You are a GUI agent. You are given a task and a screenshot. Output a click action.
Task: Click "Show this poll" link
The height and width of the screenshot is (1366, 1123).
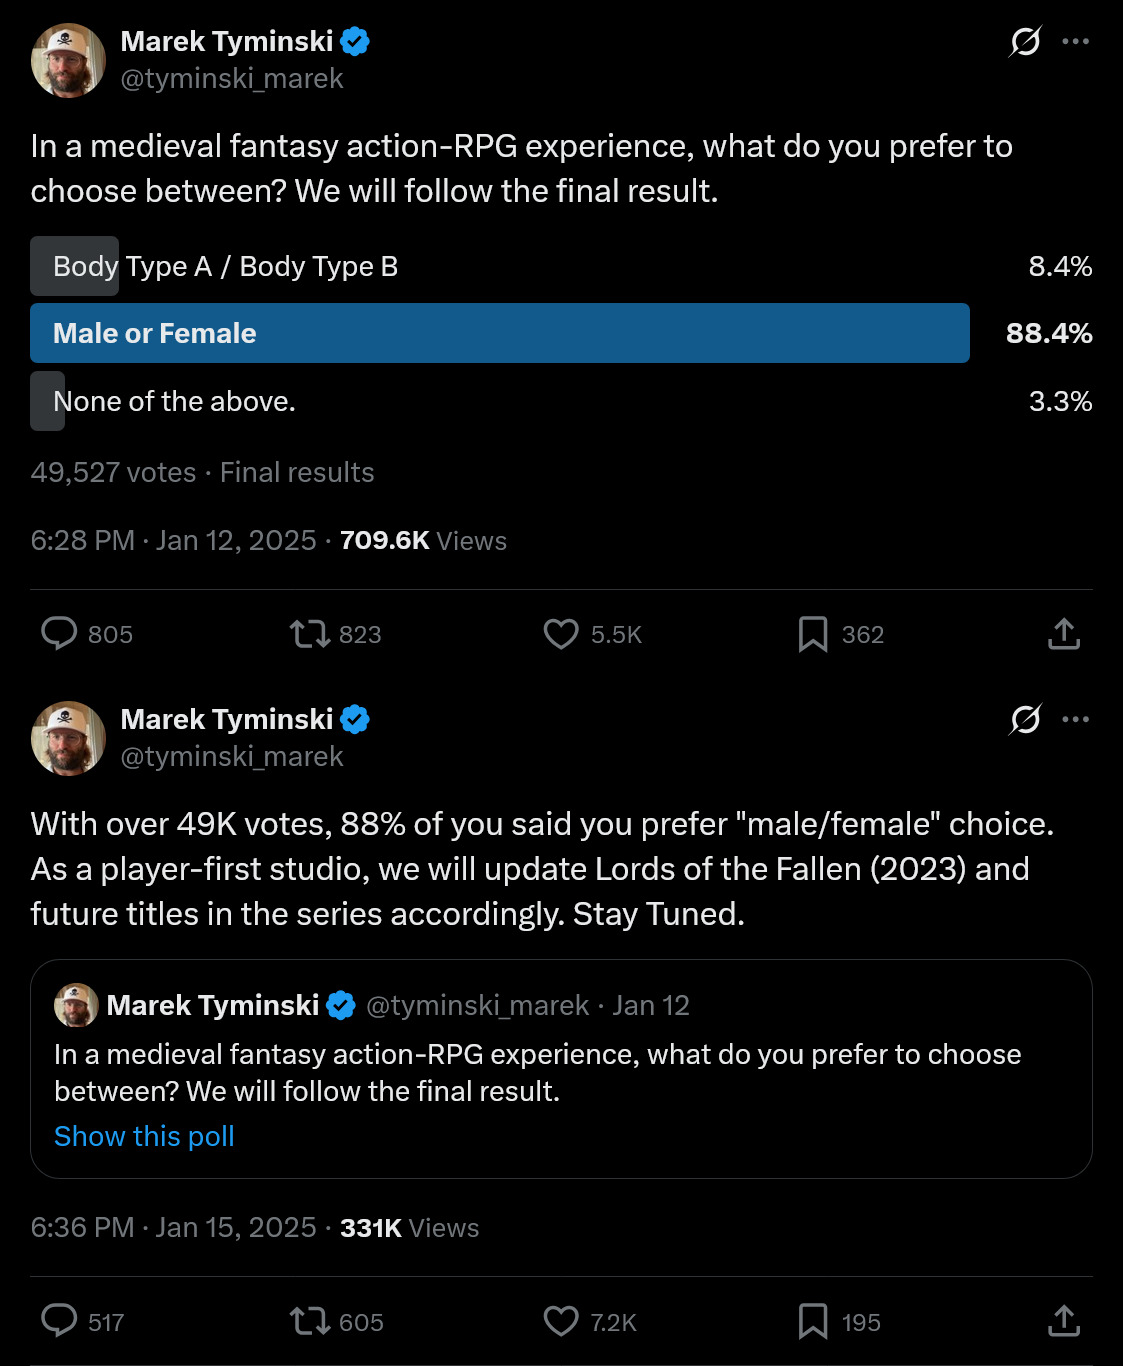pyautogui.click(x=144, y=1136)
